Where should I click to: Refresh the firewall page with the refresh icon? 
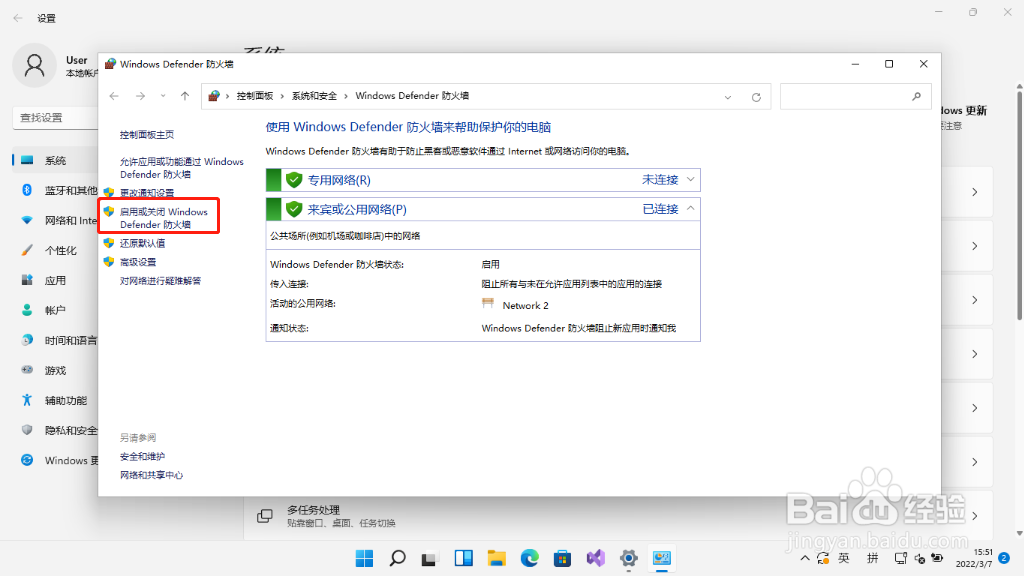[757, 96]
